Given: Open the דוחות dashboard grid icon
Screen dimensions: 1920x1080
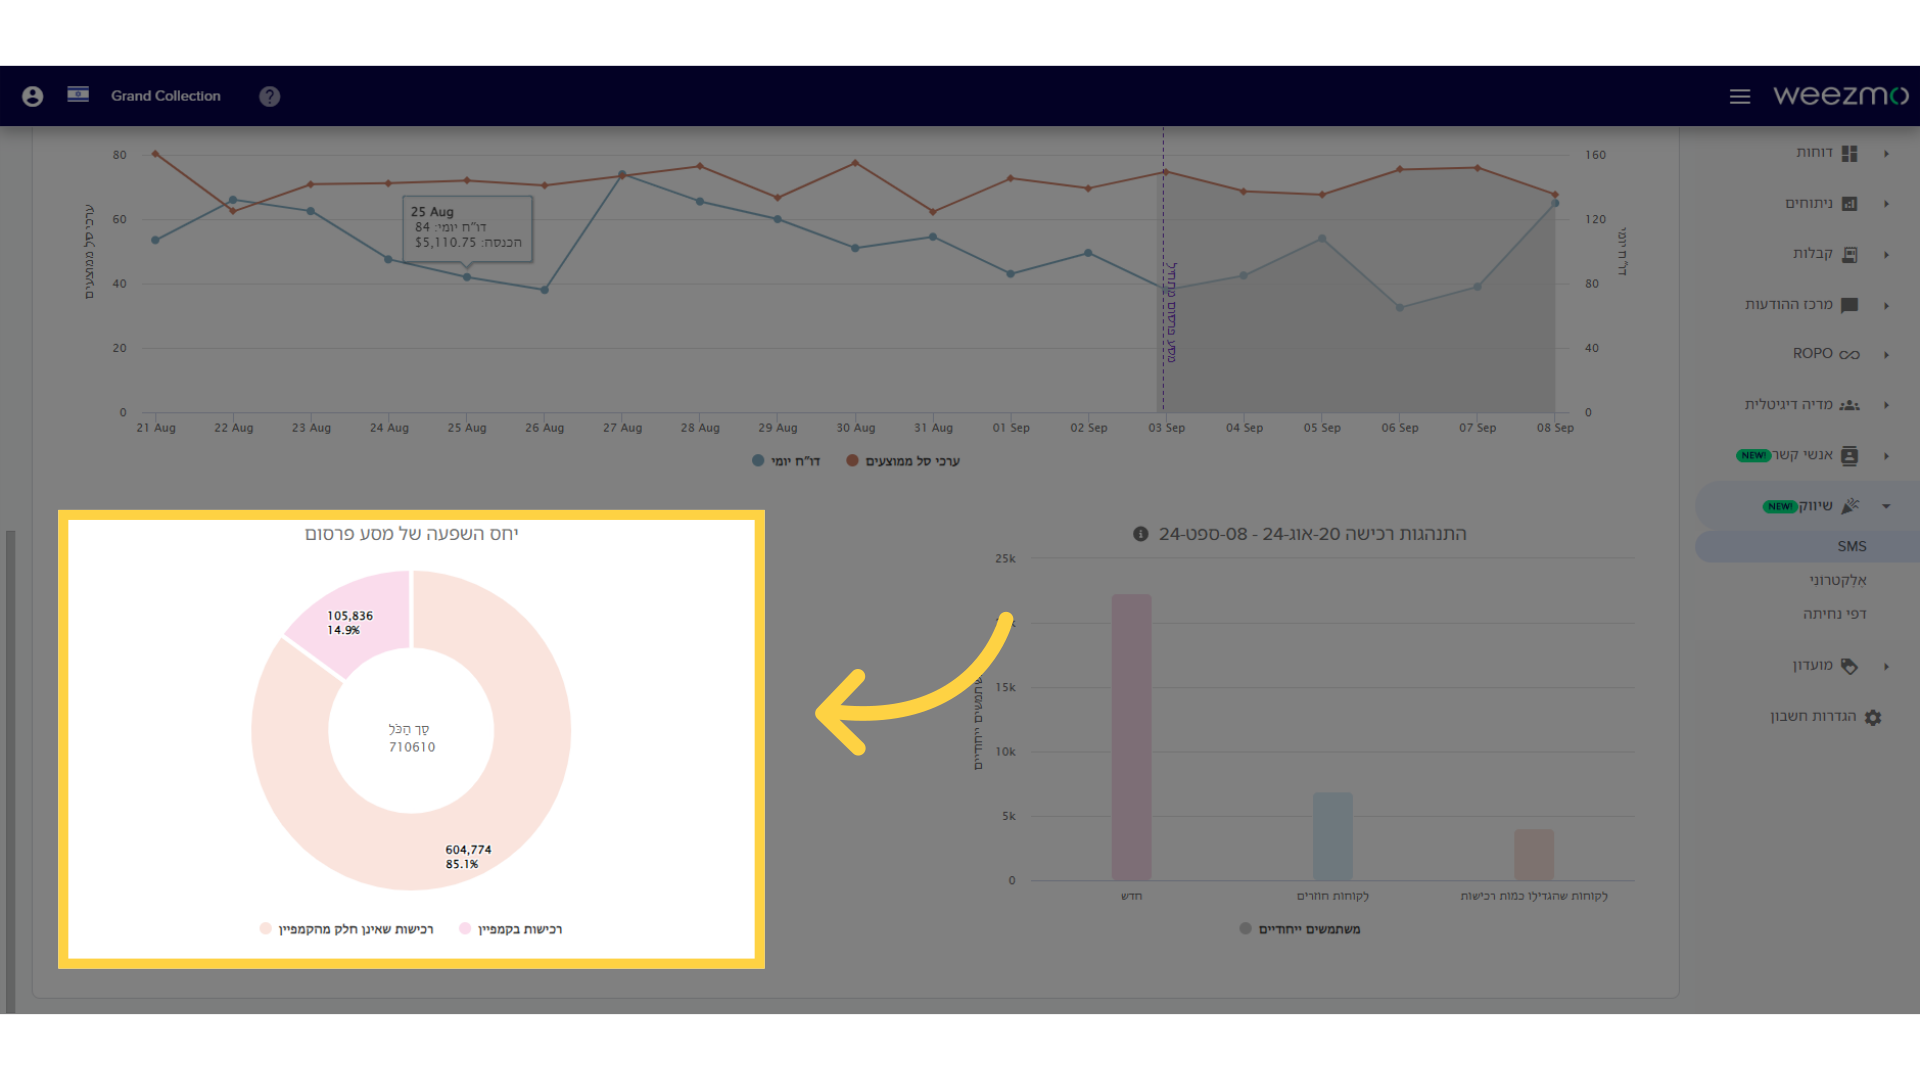Looking at the screenshot, I should click(x=1850, y=153).
